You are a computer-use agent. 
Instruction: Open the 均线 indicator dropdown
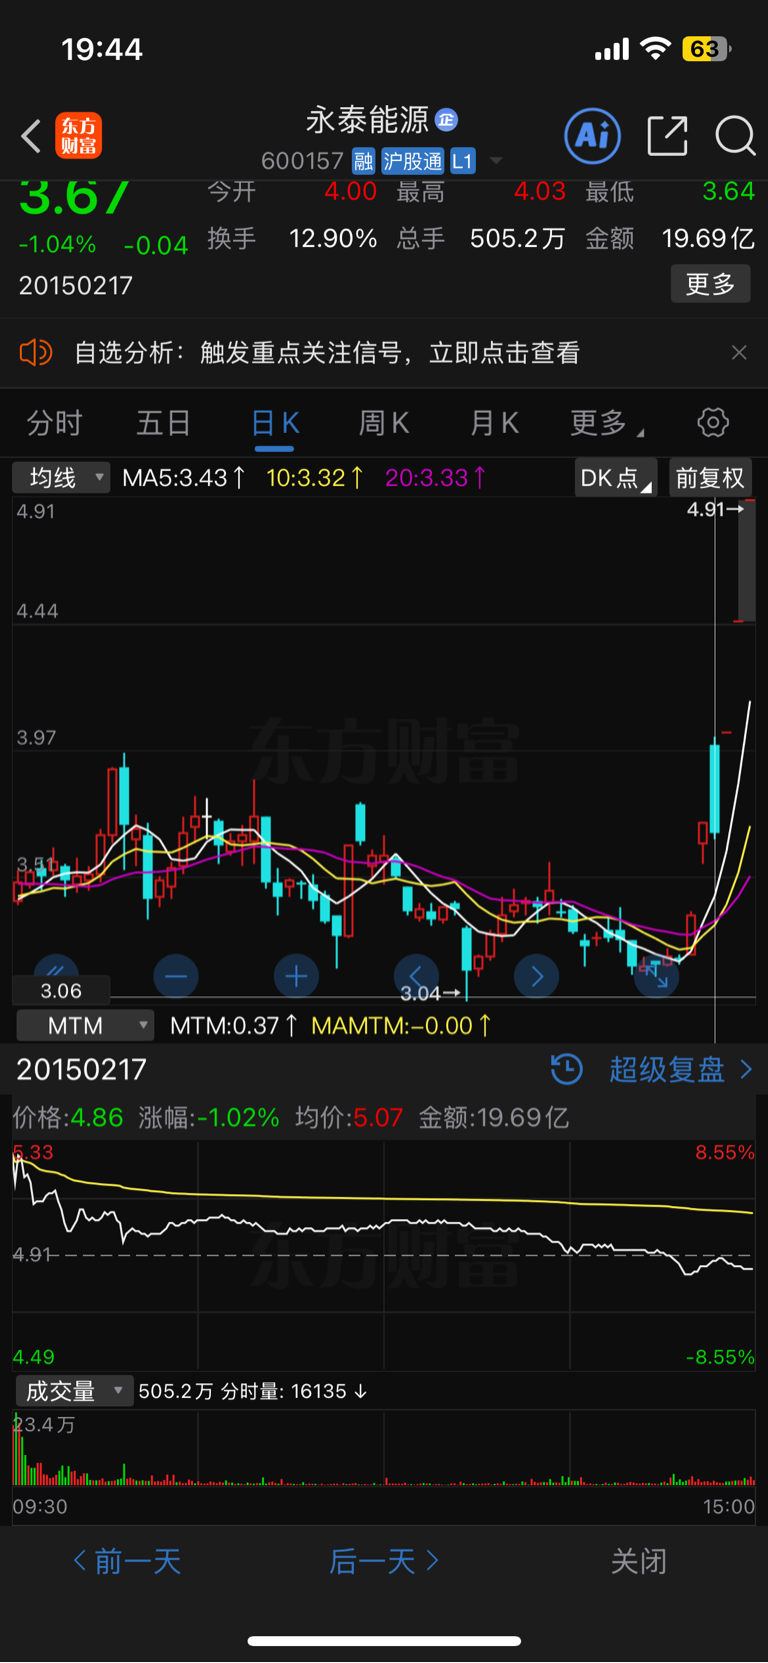point(60,478)
